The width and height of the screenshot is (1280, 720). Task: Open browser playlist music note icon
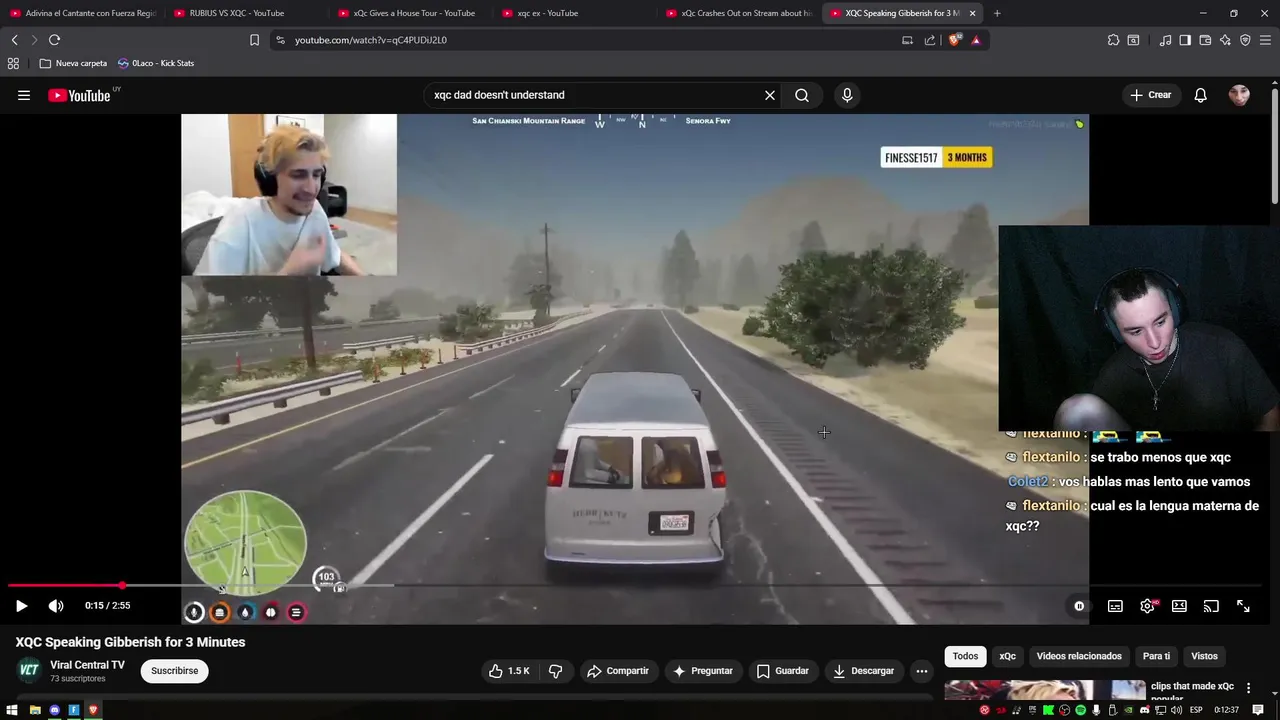coord(1165,40)
